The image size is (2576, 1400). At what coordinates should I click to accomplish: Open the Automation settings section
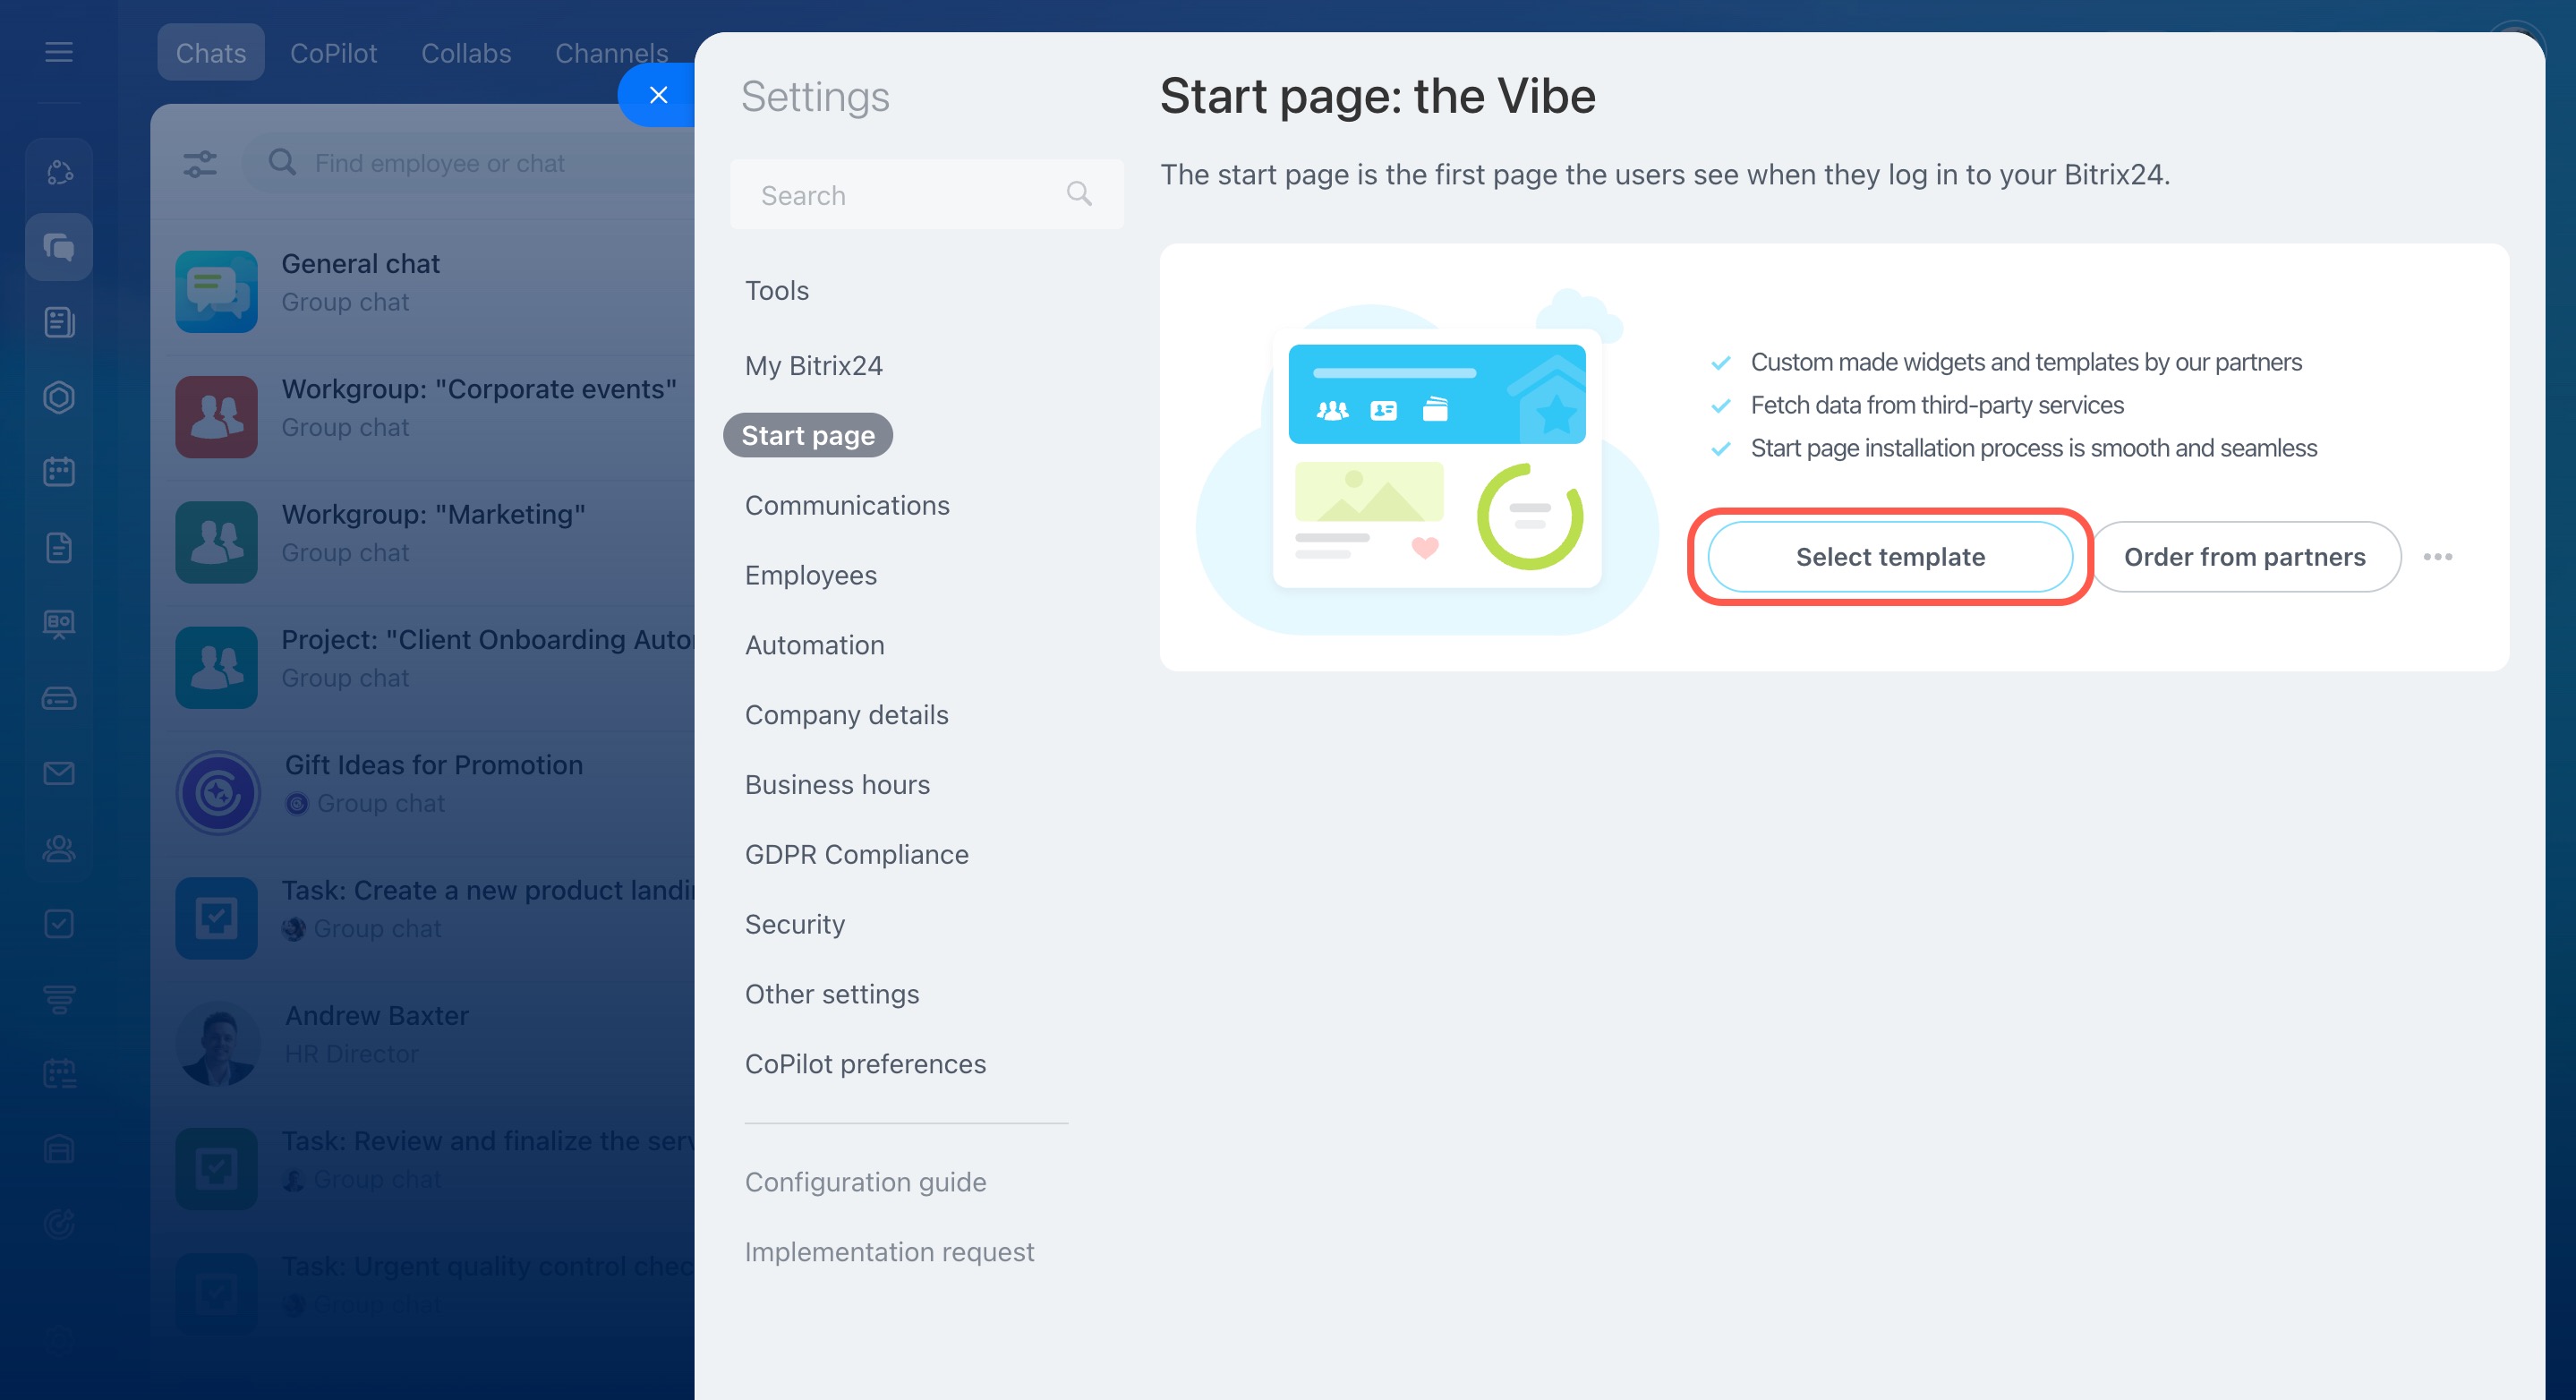(814, 645)
